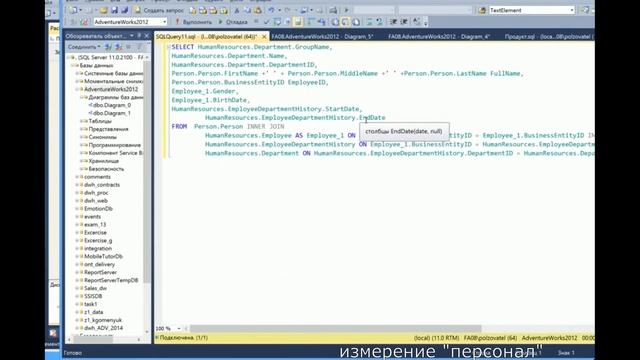Switch to Diagram_4* tab
This screenshot has height=360, width=640.
[439, 37]
